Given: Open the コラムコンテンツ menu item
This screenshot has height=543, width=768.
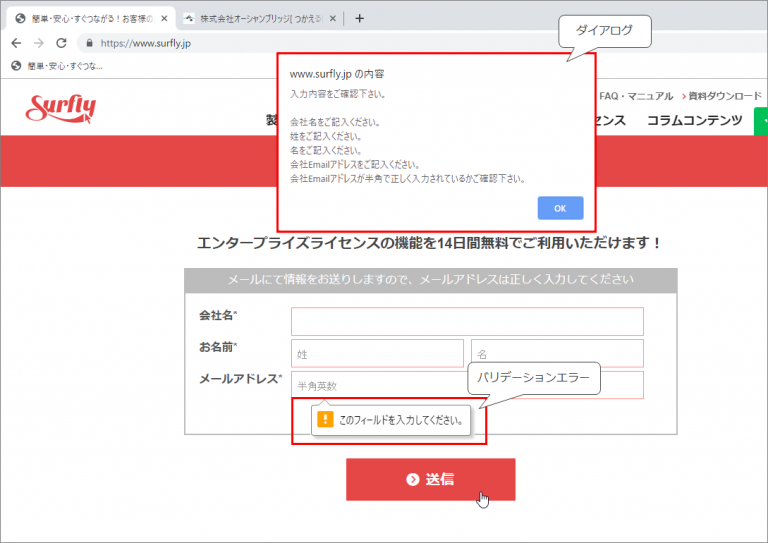Looking at the screenshot, I should 694,120.
